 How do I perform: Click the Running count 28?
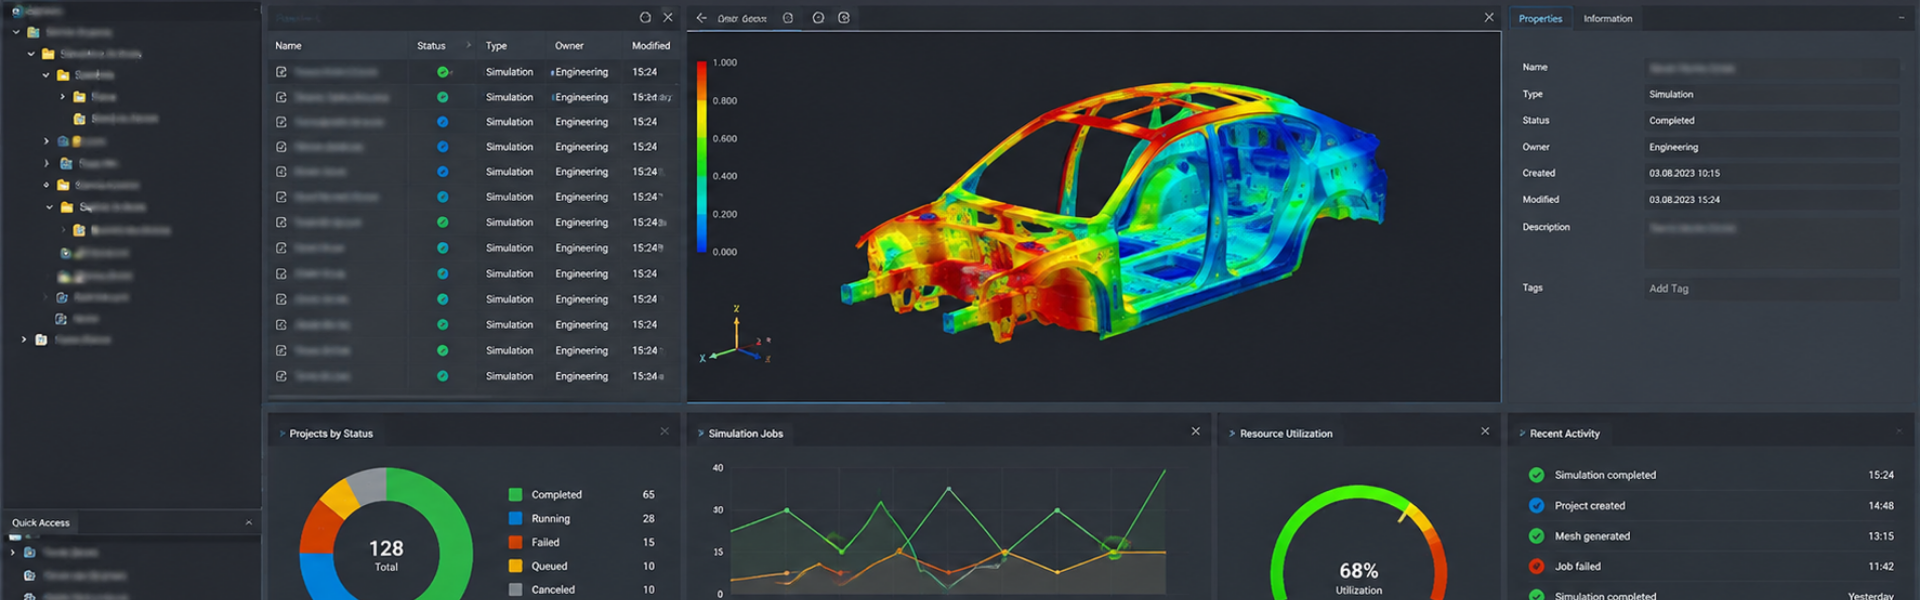[648, 519]
